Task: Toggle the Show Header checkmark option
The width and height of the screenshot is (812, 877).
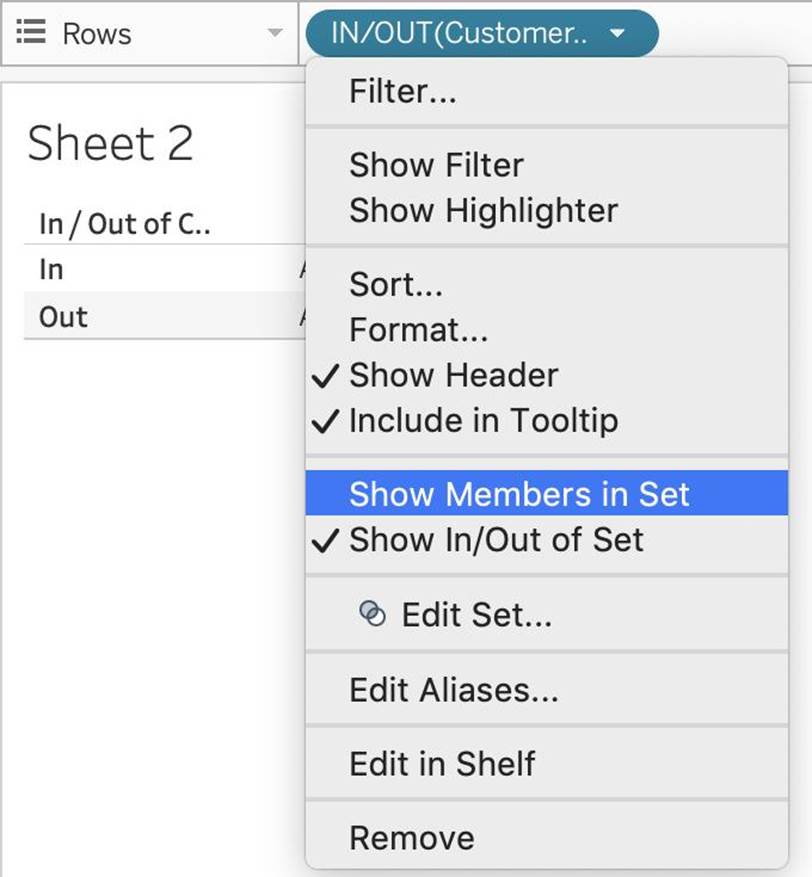Action: tap(453, 375)
